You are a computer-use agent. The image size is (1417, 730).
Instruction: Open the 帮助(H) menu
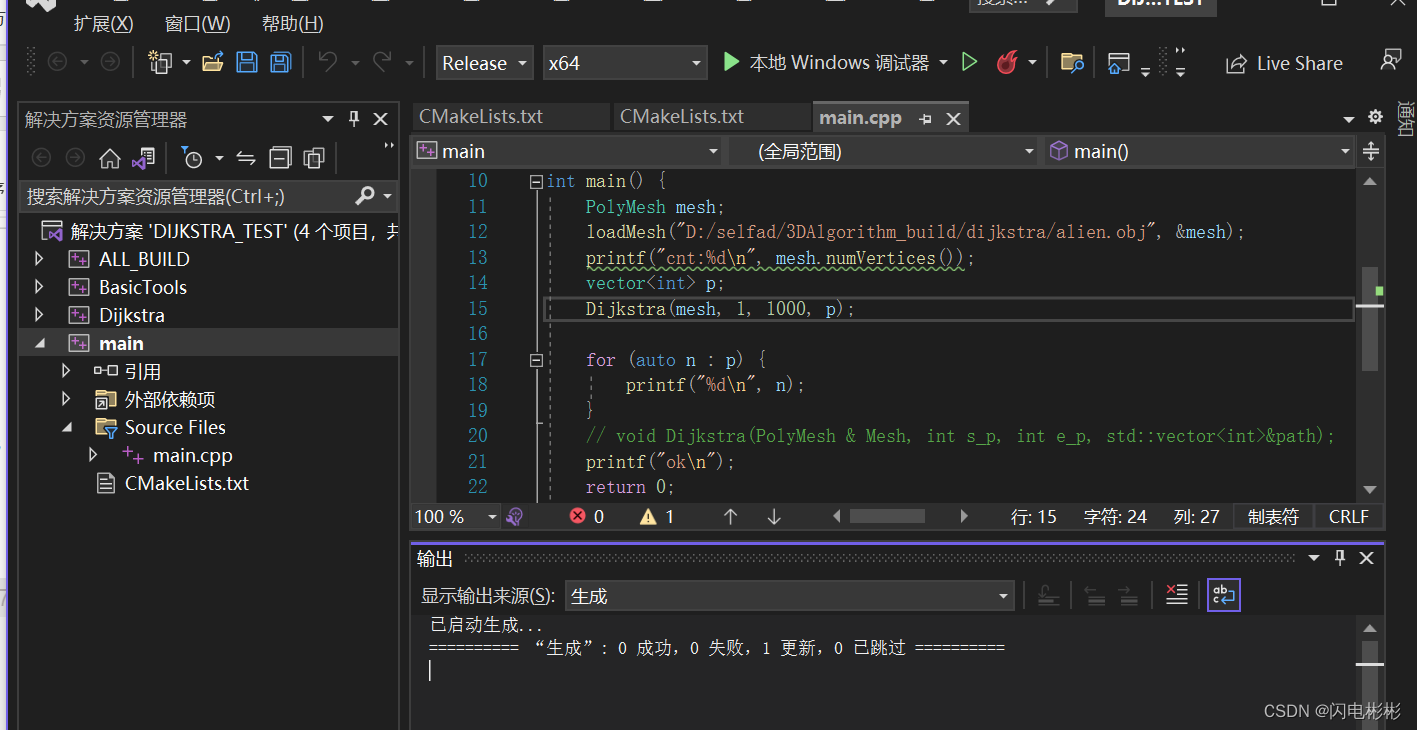tap(292, 23)
